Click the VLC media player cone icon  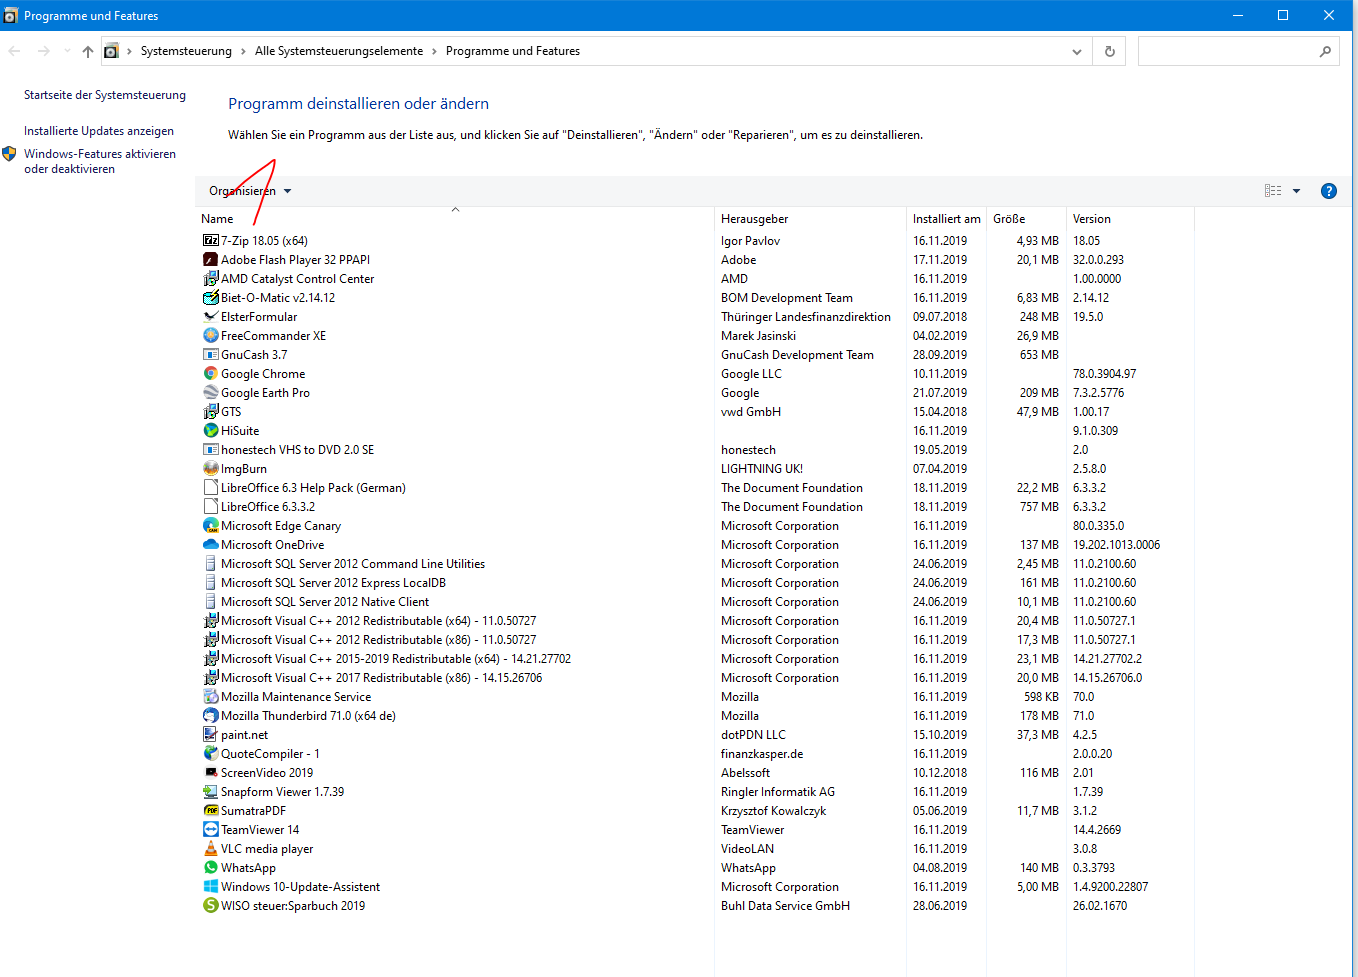210,848
